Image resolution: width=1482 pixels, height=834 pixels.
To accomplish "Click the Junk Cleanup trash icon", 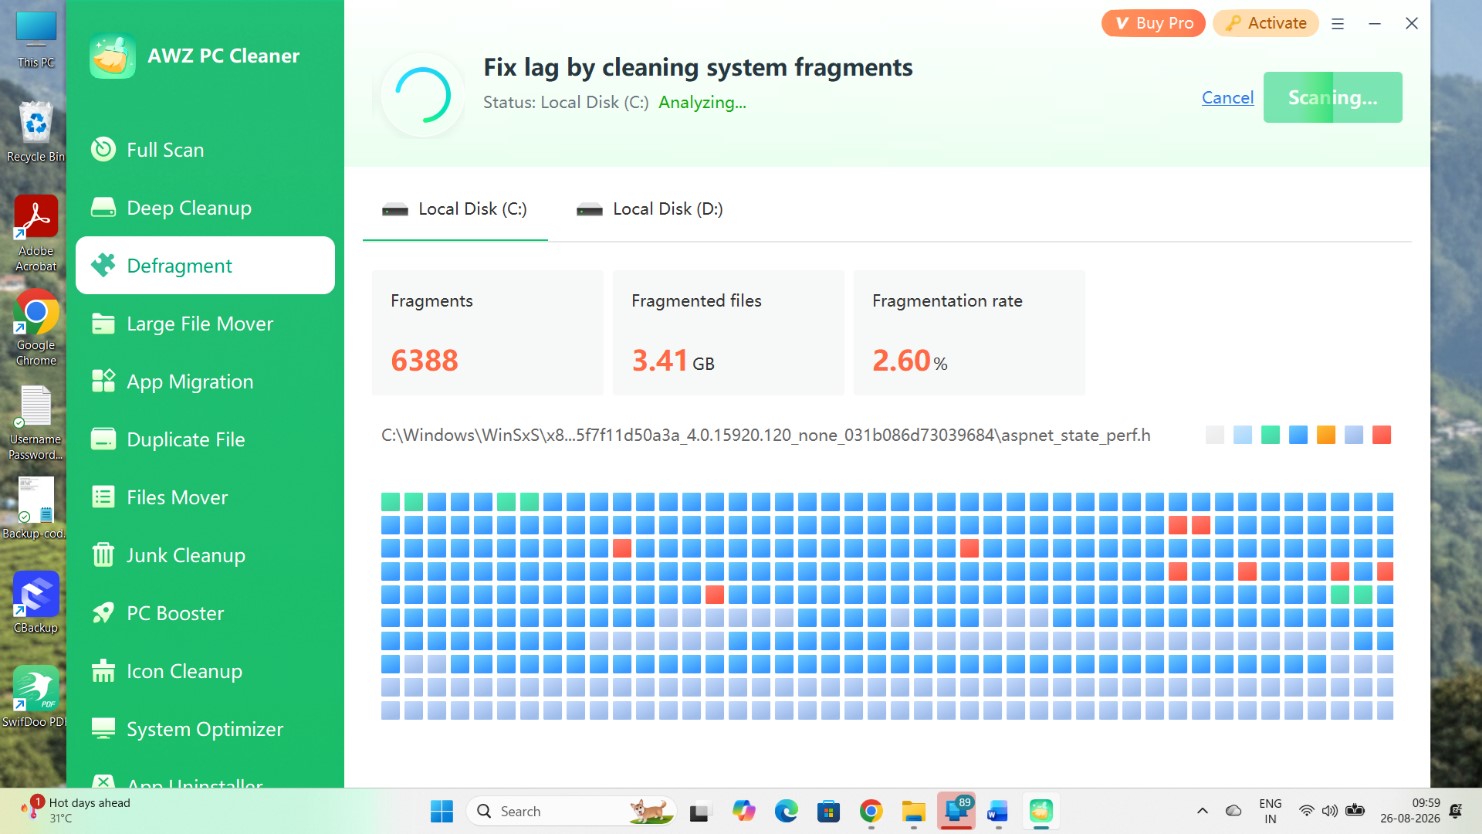I will click(x=103, y=555).
